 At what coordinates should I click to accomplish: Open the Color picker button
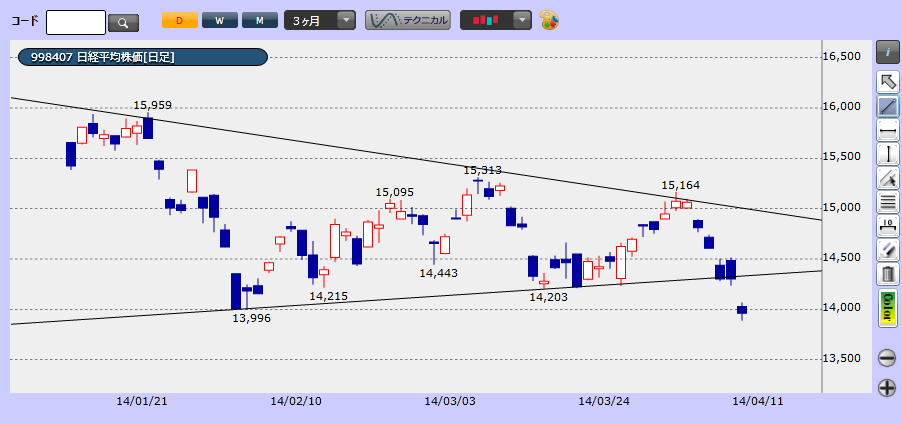[888, 308]
